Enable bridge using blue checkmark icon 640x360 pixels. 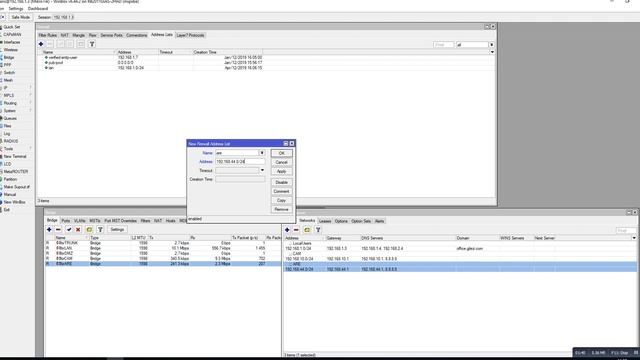69,230
